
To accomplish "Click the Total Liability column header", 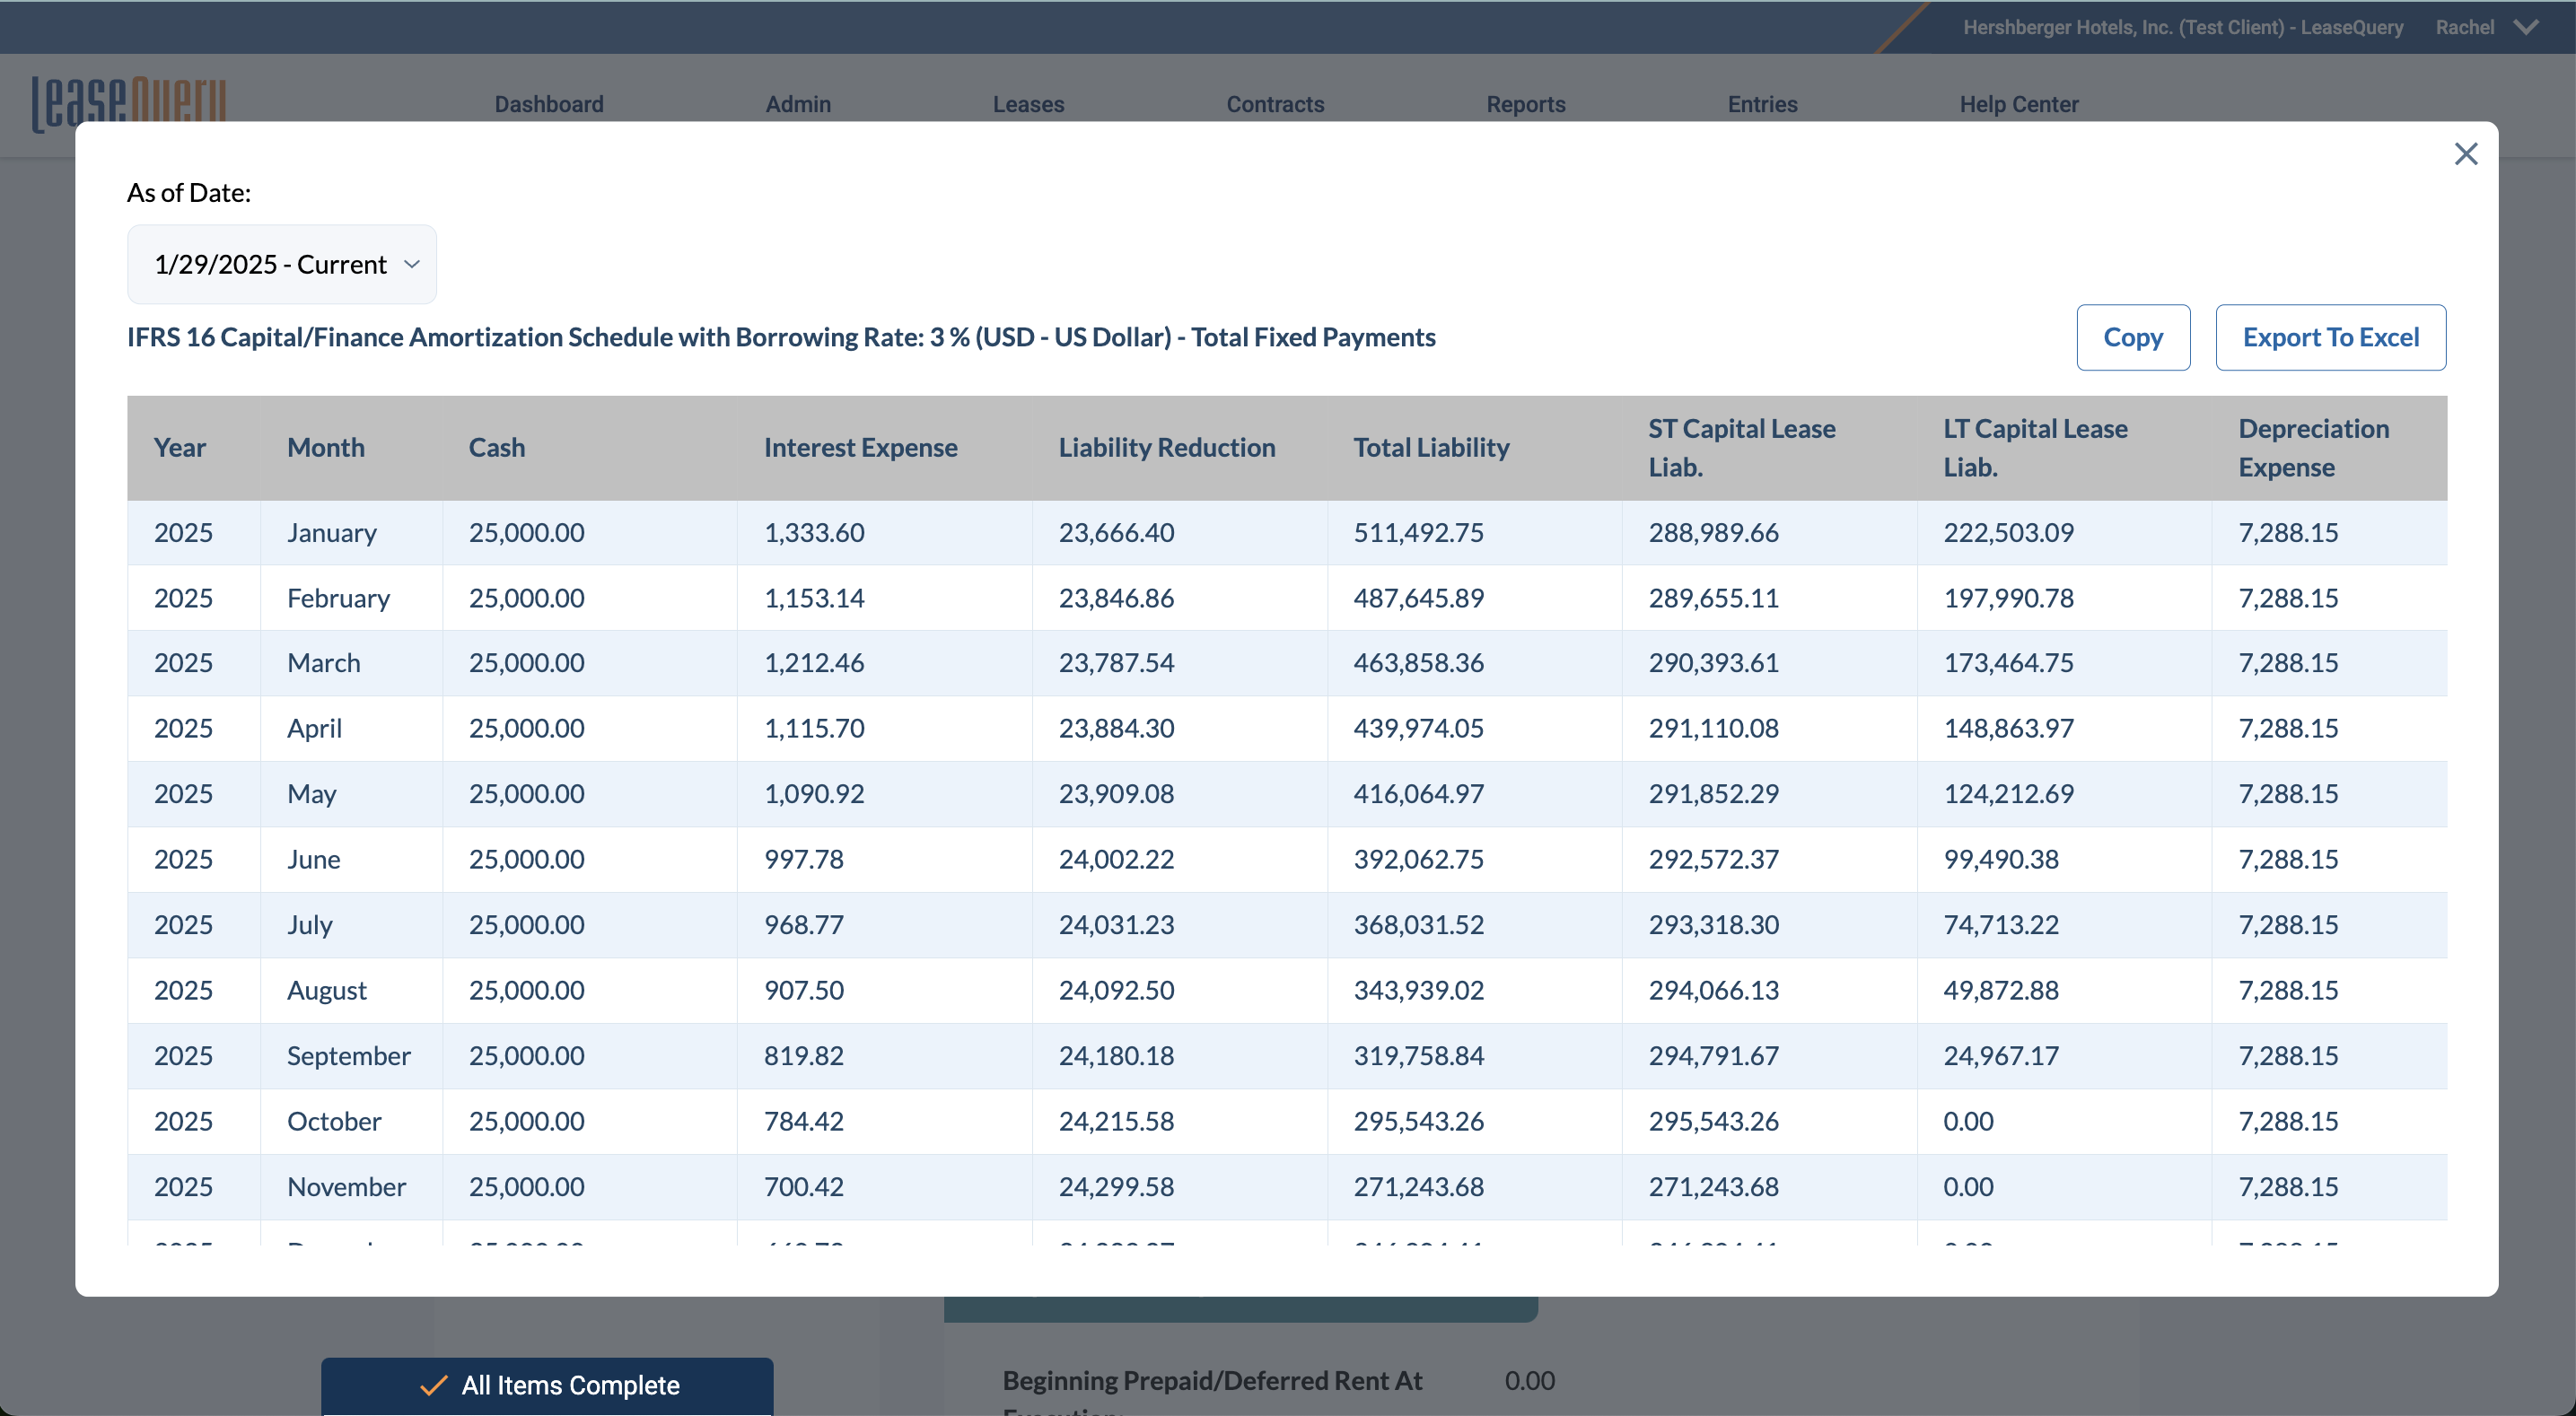I will pyautogui.click(x=1431, y=447).
